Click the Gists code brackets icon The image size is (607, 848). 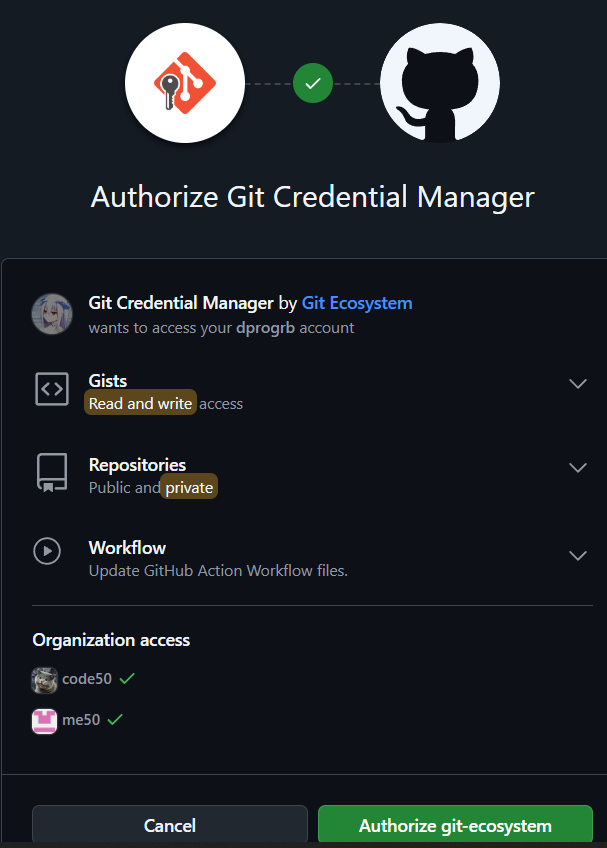point(52,389)
